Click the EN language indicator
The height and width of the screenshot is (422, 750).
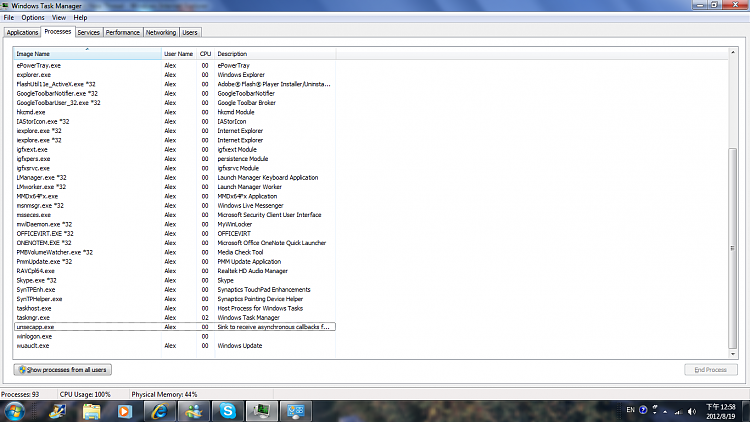[630, 410]
